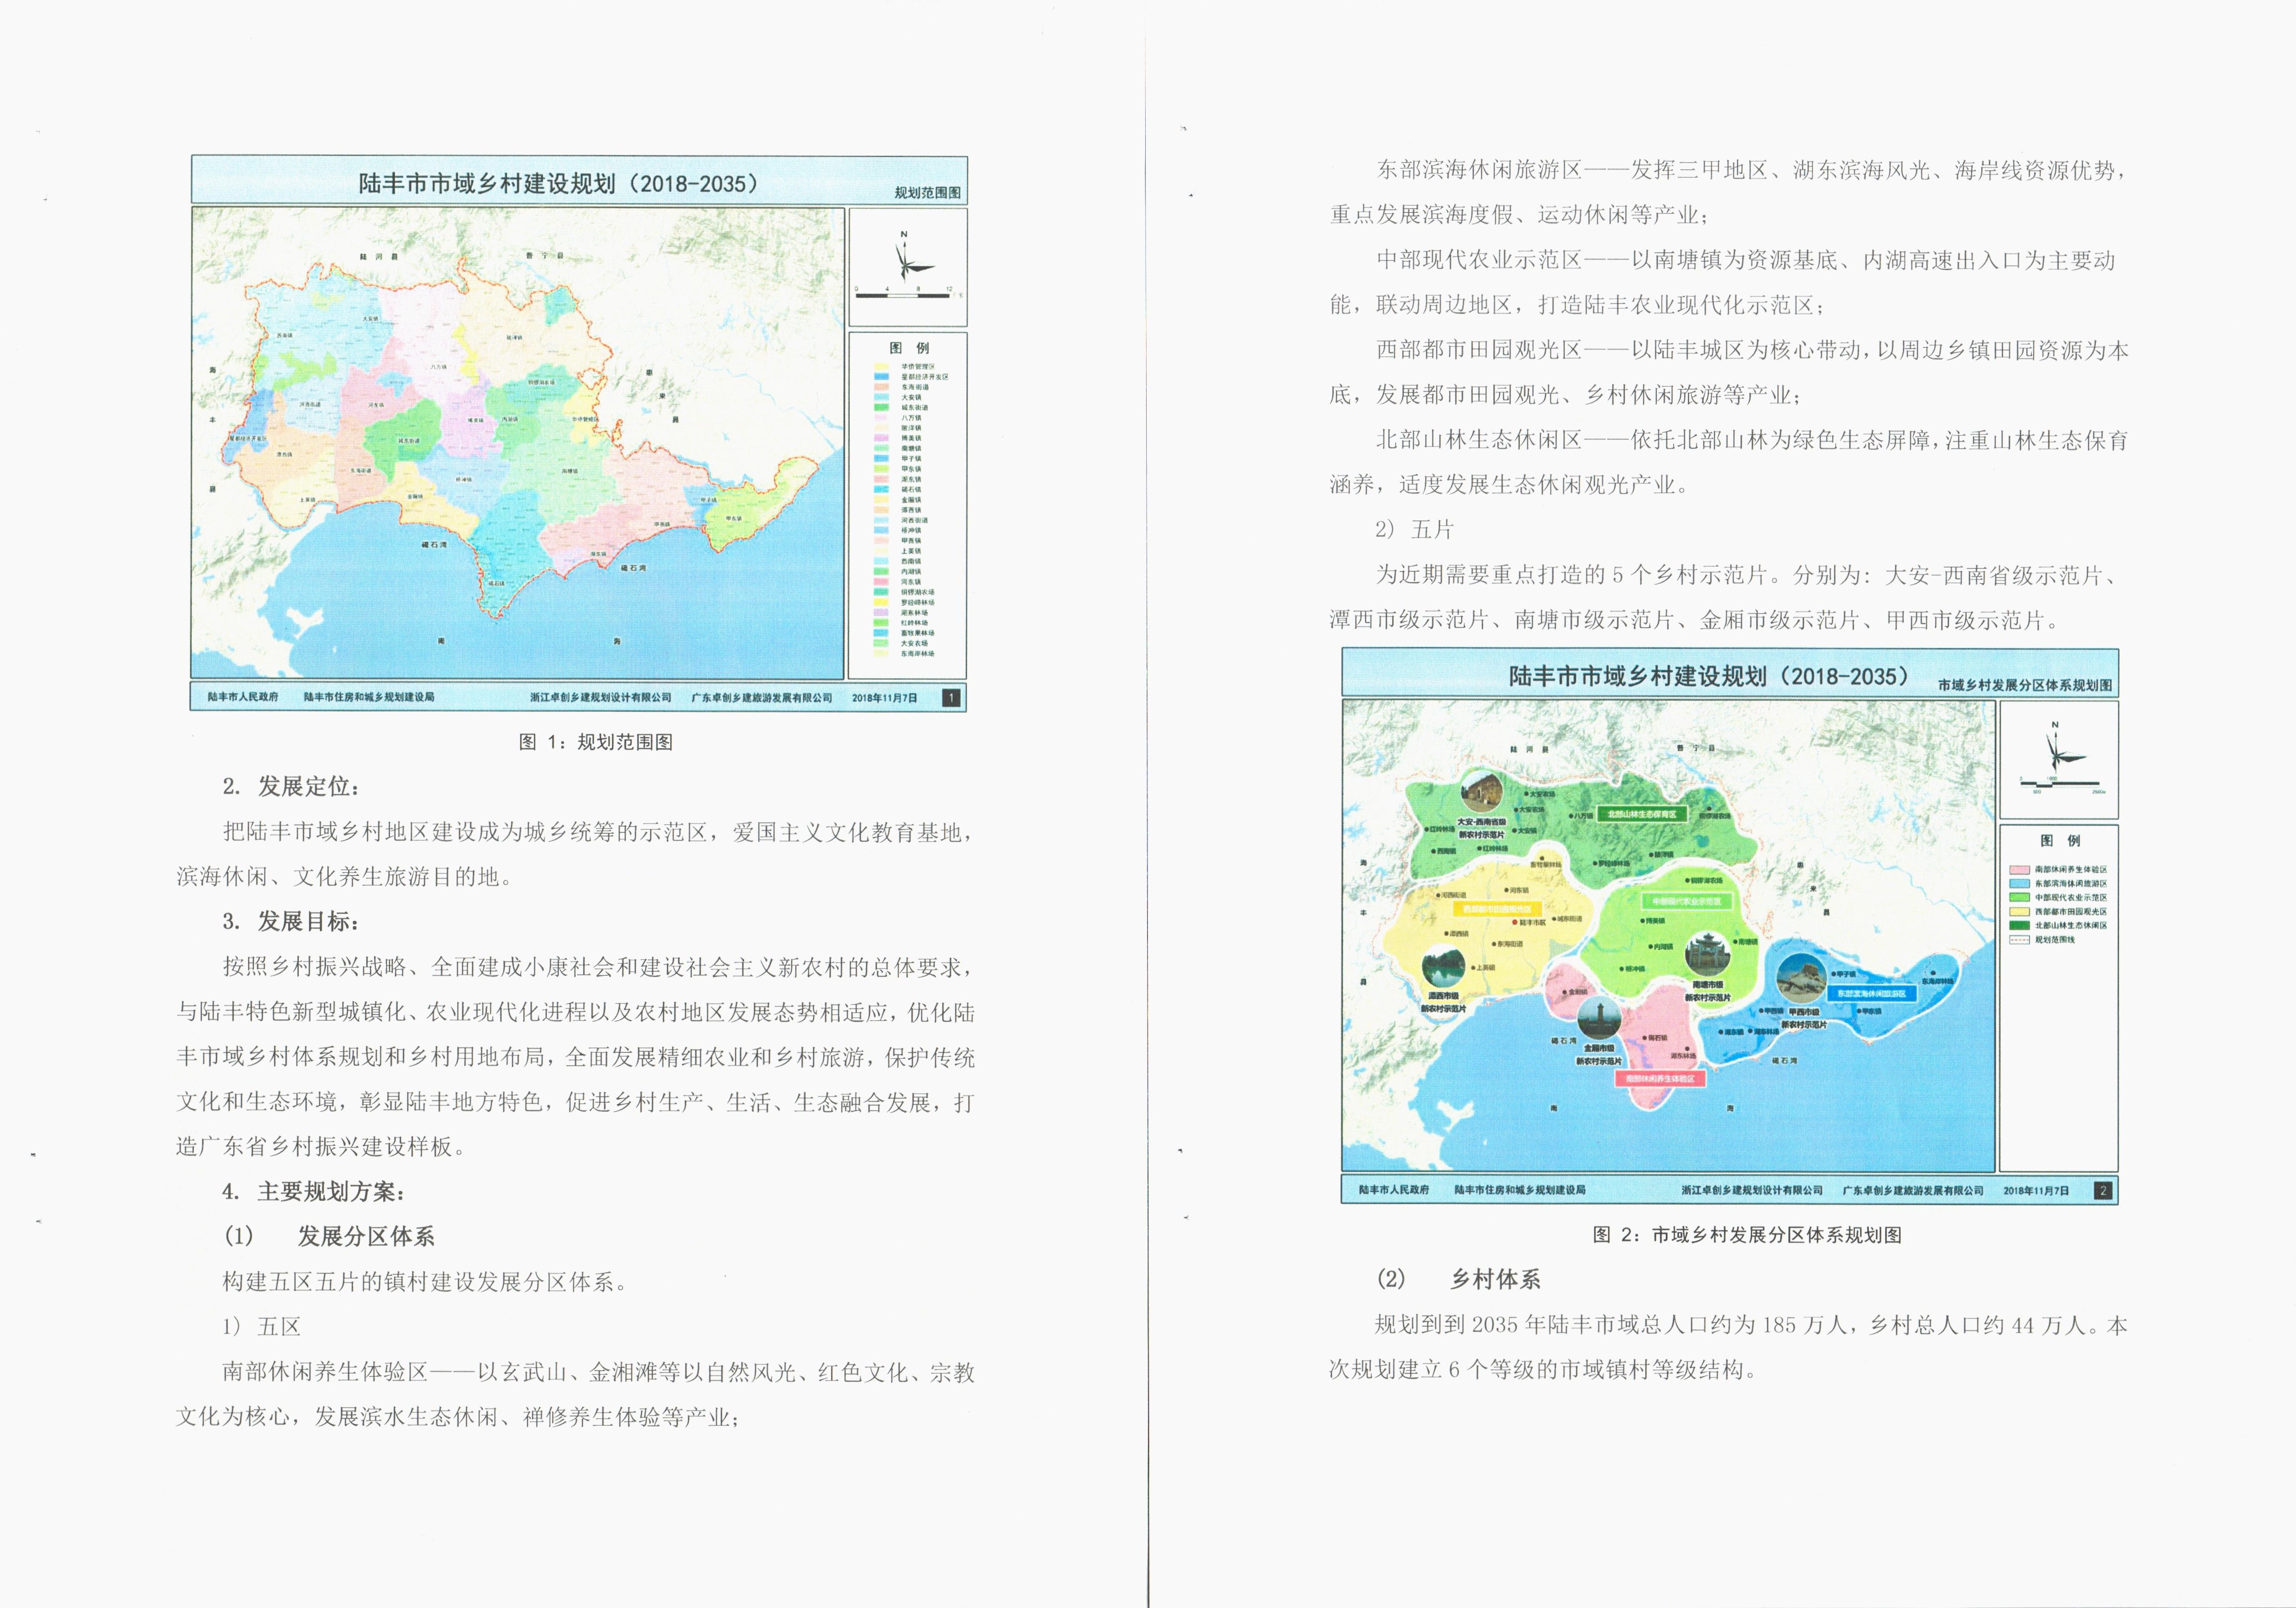
Task: Click the heading 3. 发展目标：
Action: click(x=291, y=922)
